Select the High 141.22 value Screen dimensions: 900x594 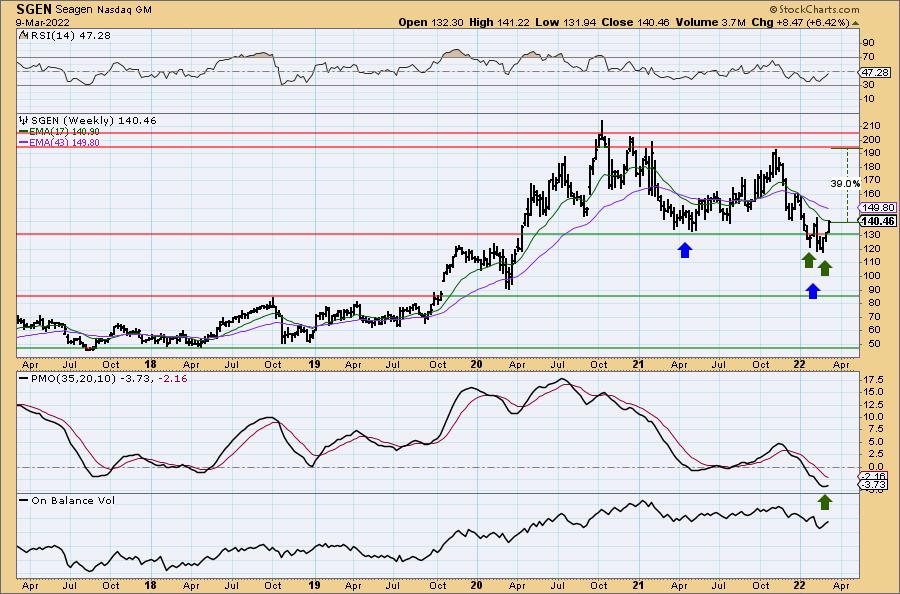pos(500,22)
